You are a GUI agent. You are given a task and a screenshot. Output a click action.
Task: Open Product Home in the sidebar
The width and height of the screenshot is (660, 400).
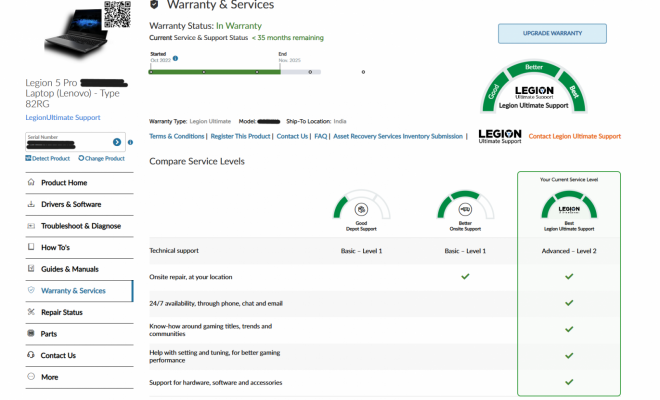(x=79, y=183)
